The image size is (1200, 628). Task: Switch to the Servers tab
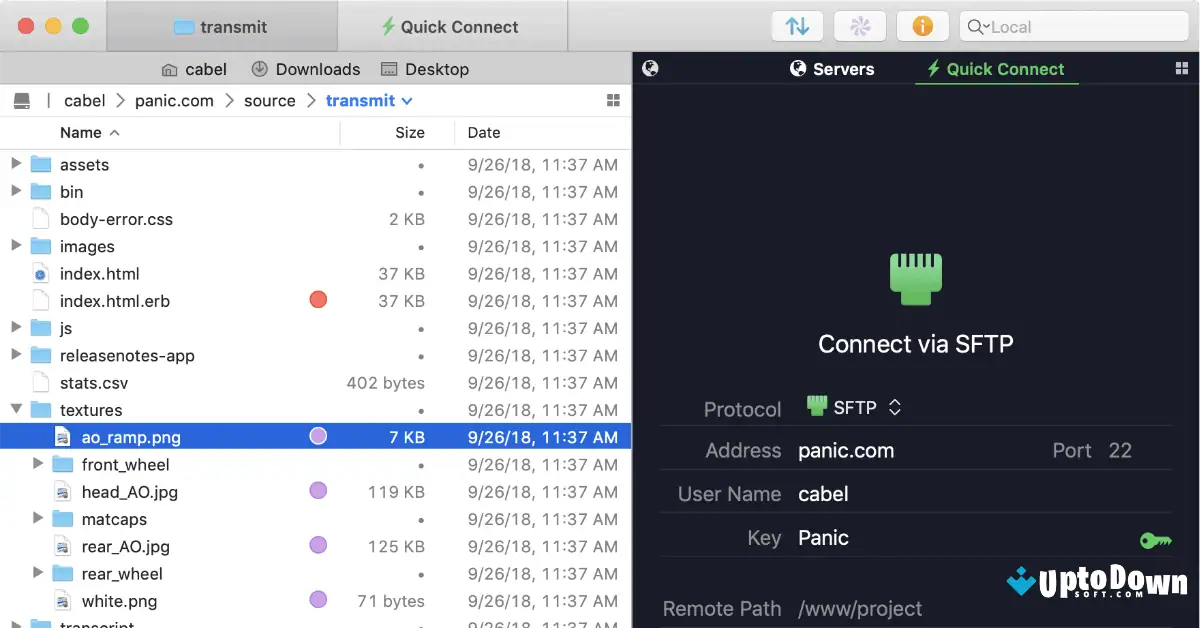[x=832, y=68]
